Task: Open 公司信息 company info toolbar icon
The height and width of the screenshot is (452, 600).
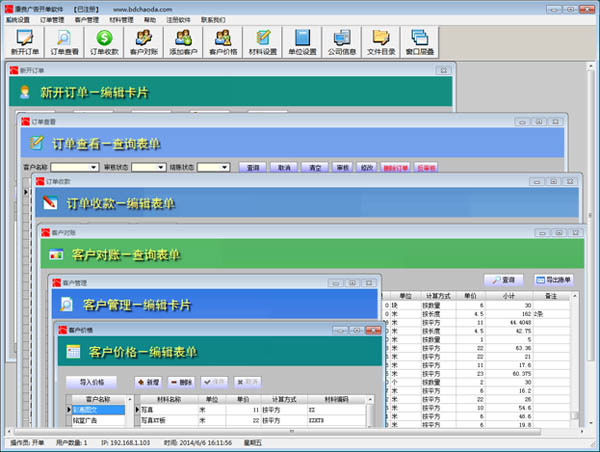Action: point(342,42)
